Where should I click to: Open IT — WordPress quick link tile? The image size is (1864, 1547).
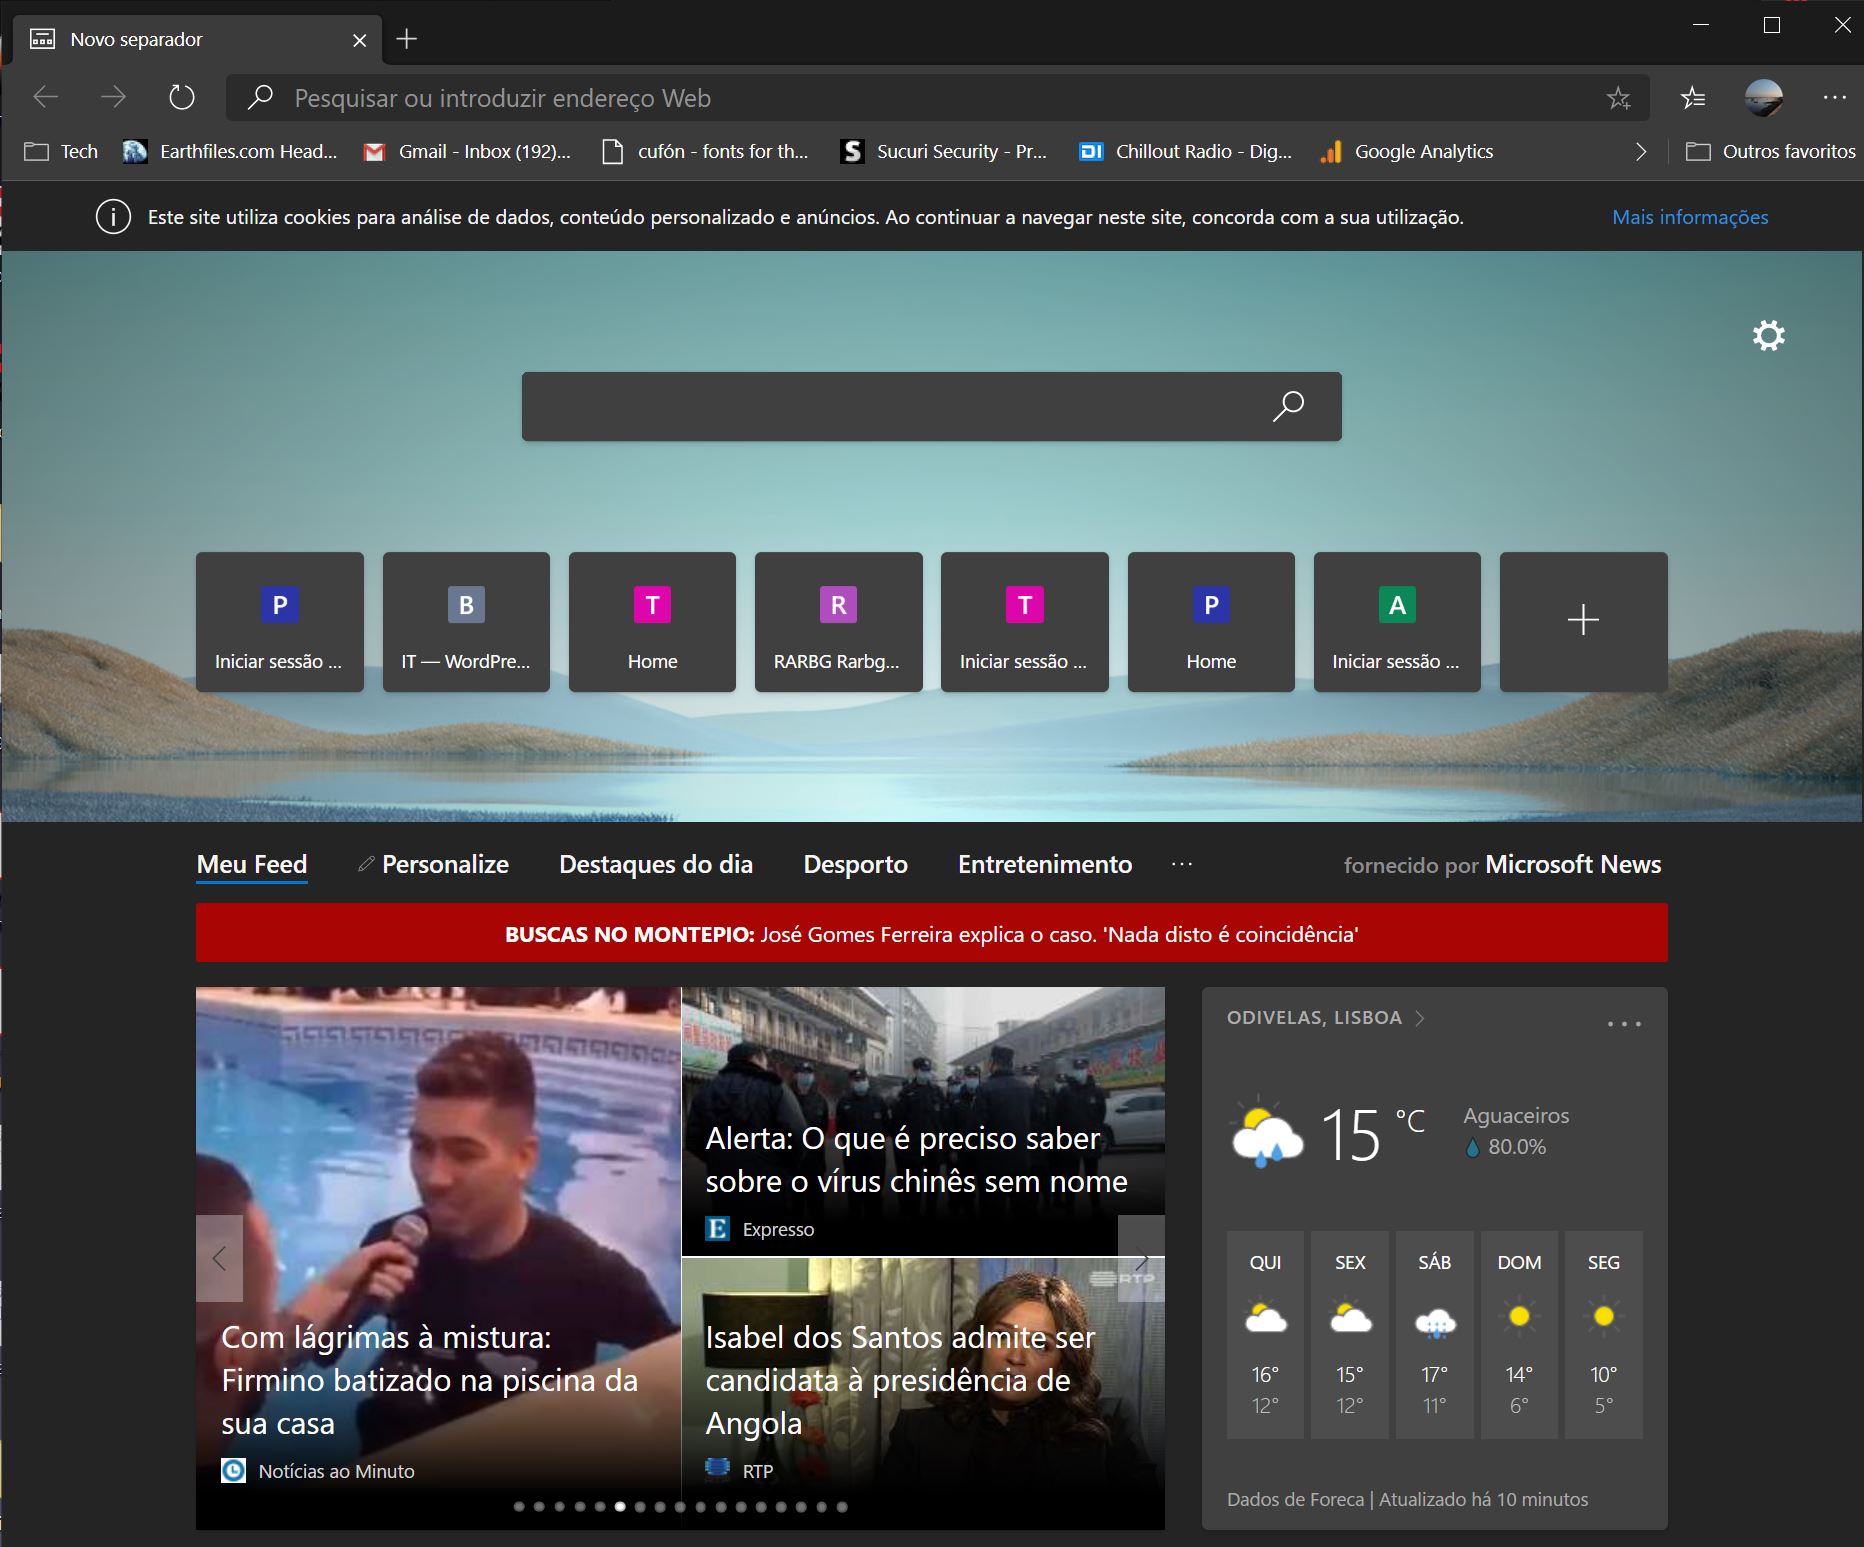(x=466, y=622)
